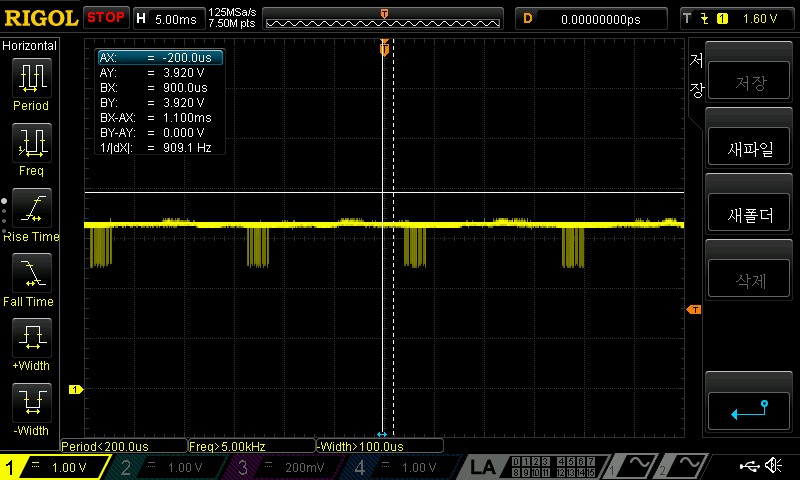Click the 삭제 delete button

coord(749,280)
